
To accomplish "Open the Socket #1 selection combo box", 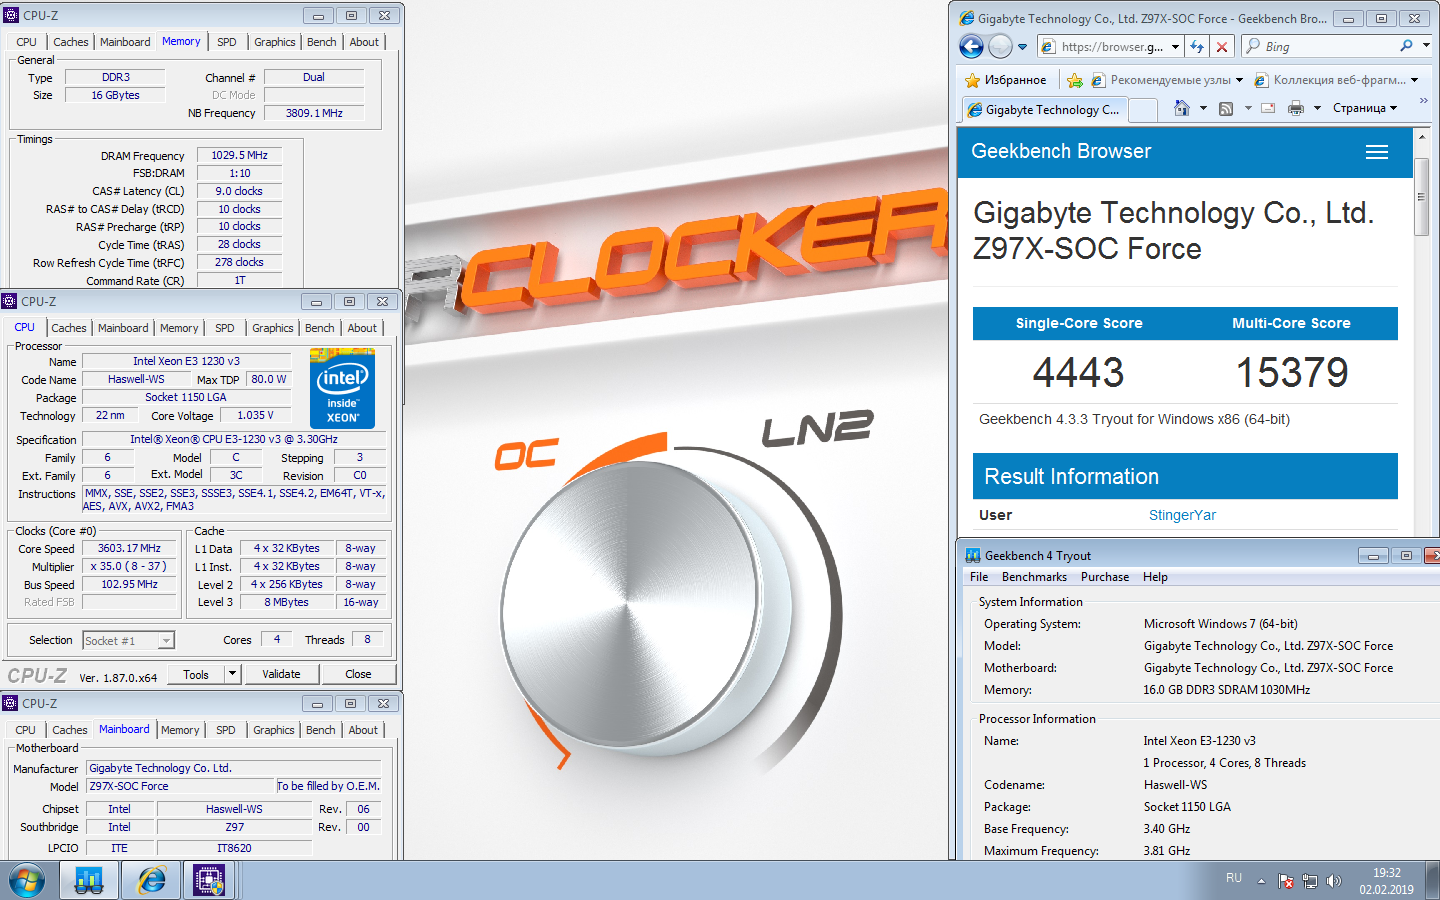I will tap(129, 640).
